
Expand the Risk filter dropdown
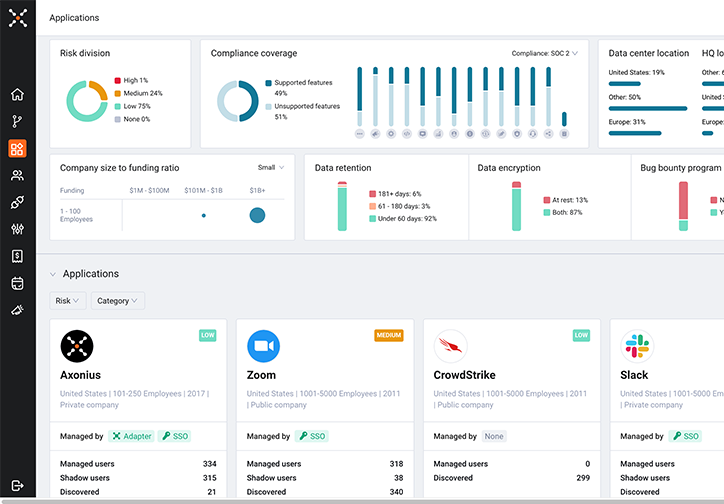tap(68, 301)
